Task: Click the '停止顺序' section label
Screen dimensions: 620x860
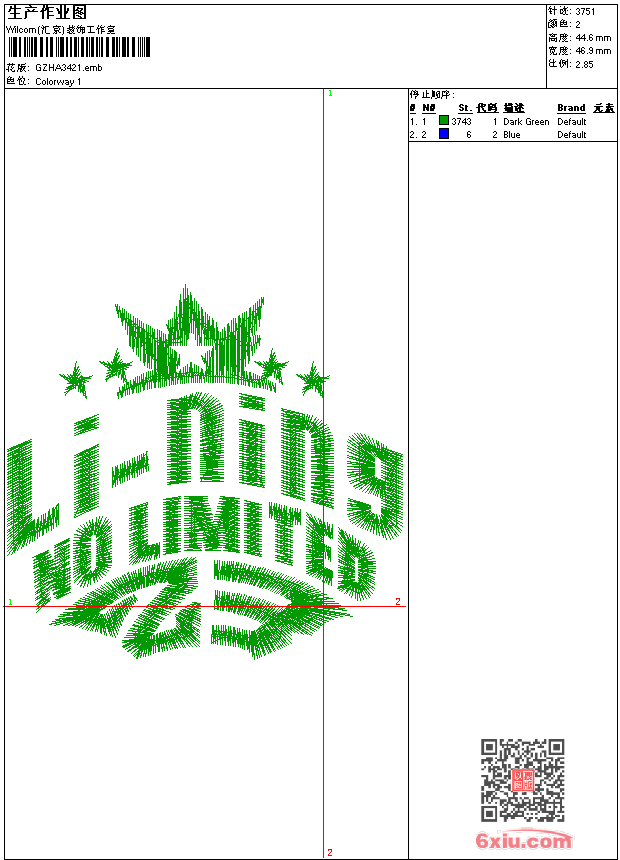Action: point(432,95)
